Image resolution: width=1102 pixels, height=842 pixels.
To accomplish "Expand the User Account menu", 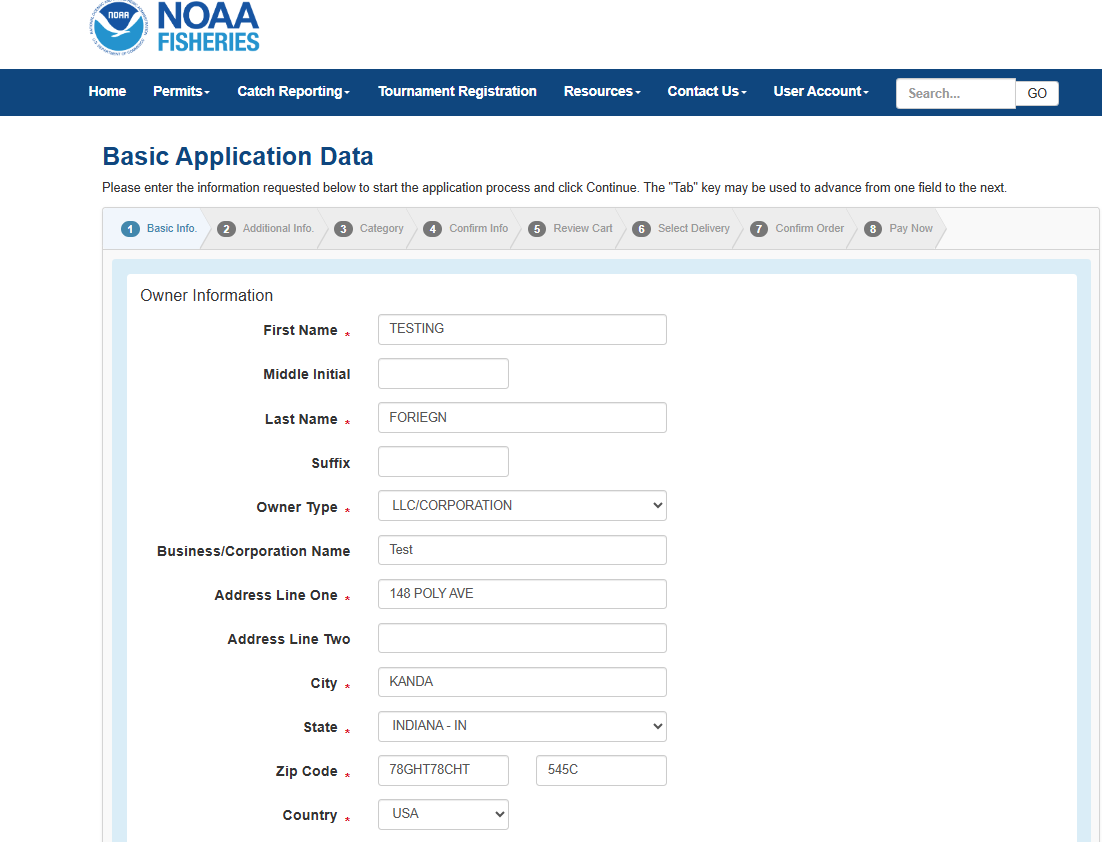I will pos(820,92).
